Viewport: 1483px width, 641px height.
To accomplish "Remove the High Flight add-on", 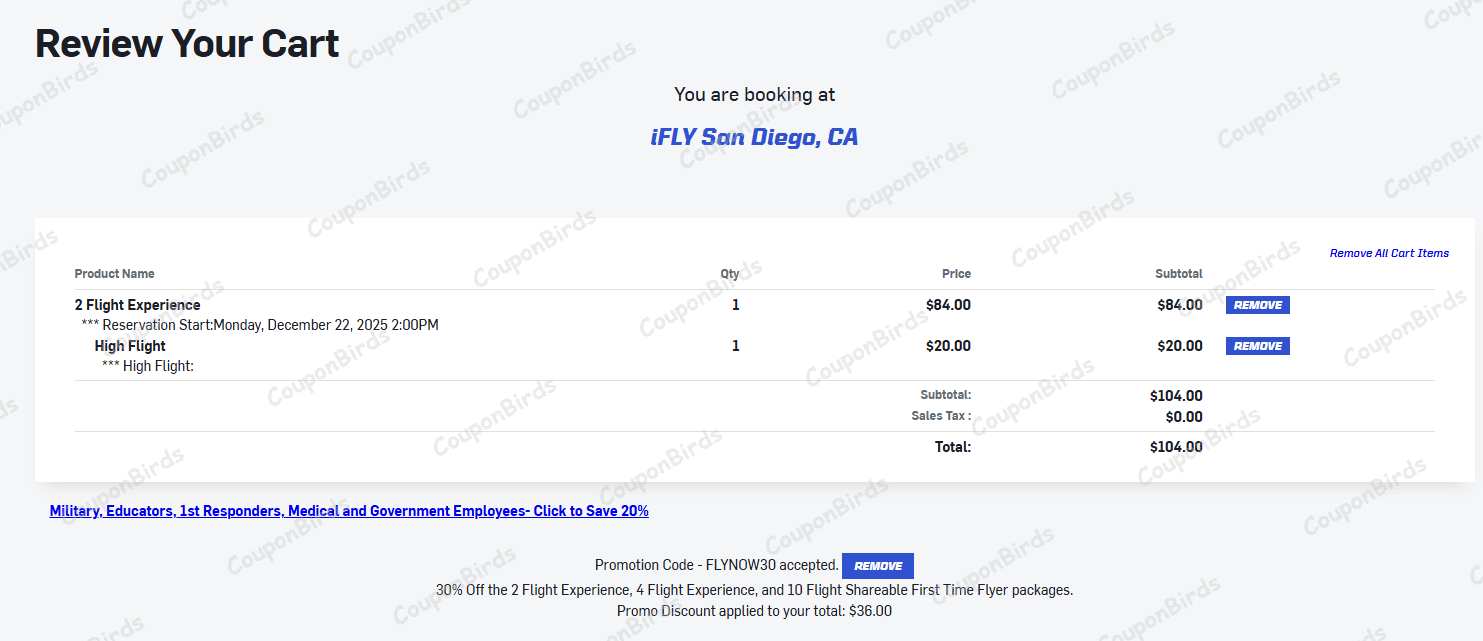I will point(1257,346).
